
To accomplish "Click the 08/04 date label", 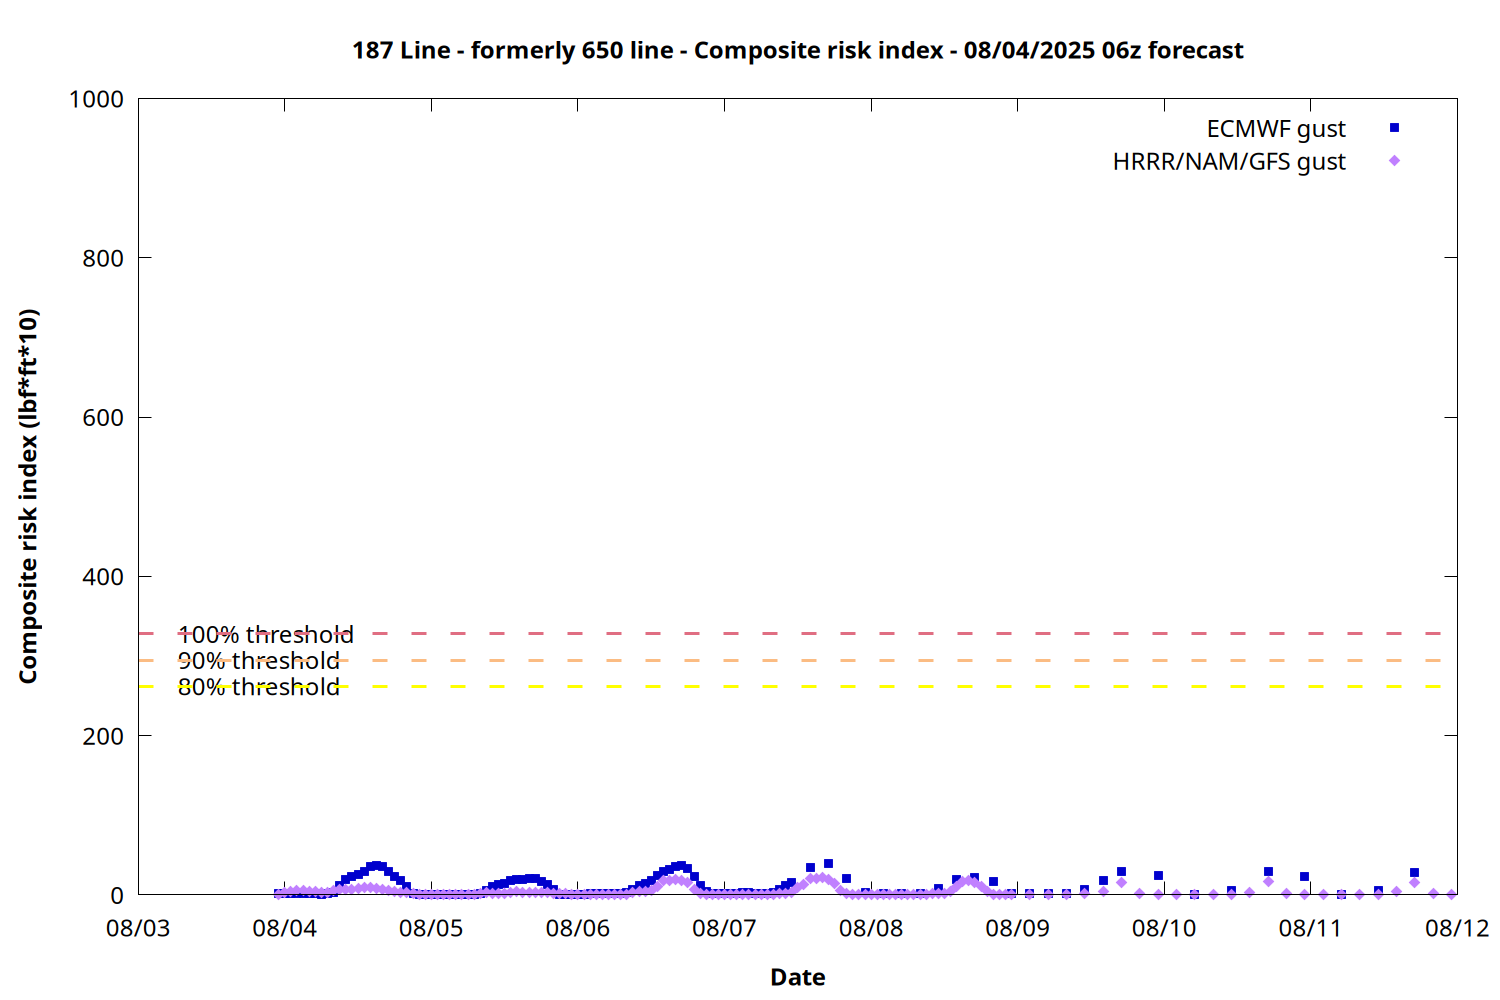I will (285, 928).
